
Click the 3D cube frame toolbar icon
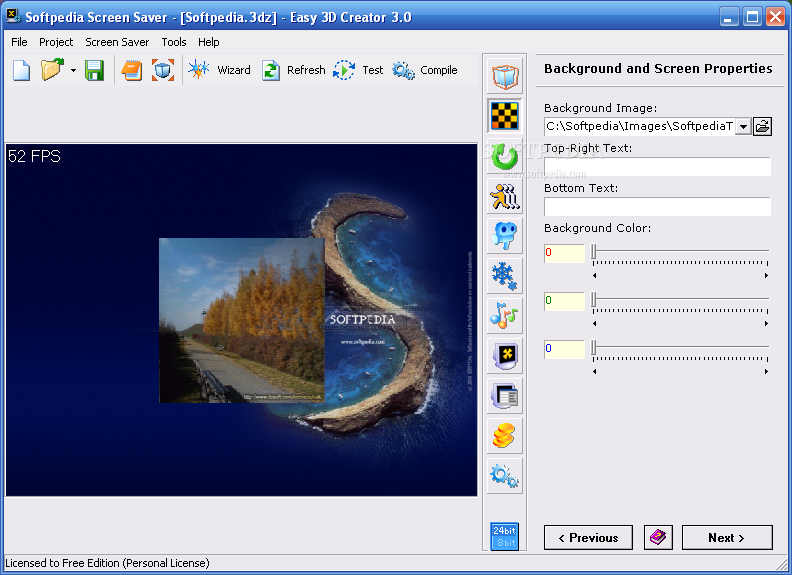click(163, 70)
